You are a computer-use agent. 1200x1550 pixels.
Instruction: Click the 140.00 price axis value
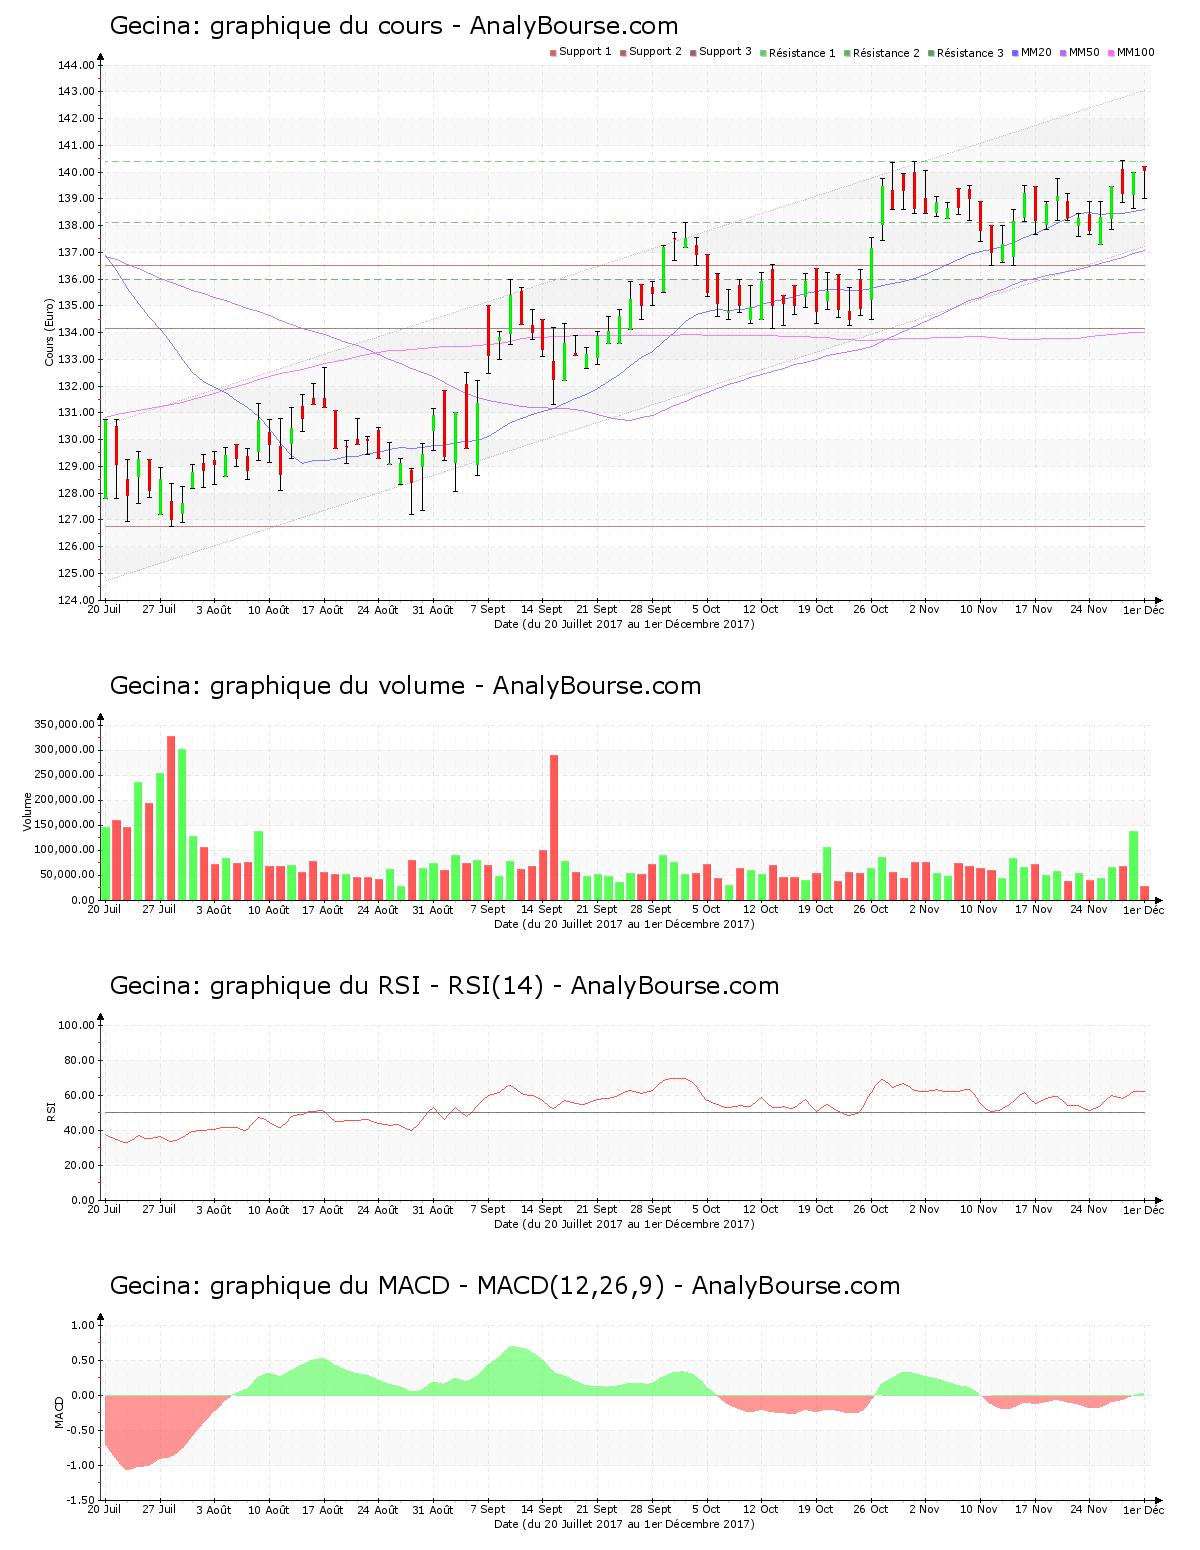pos(77,172)
